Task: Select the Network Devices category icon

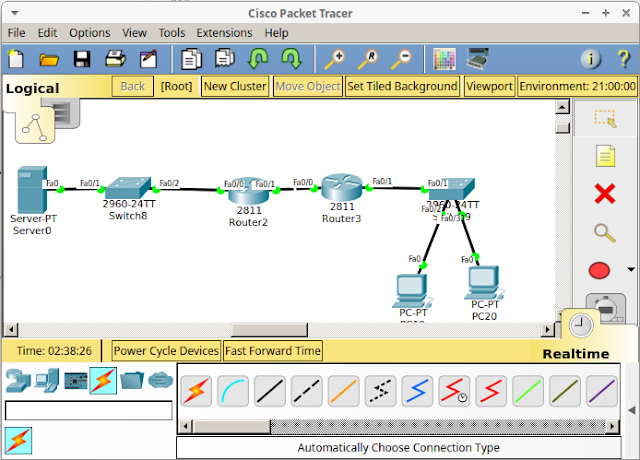Action: click(x=18, y=380)
